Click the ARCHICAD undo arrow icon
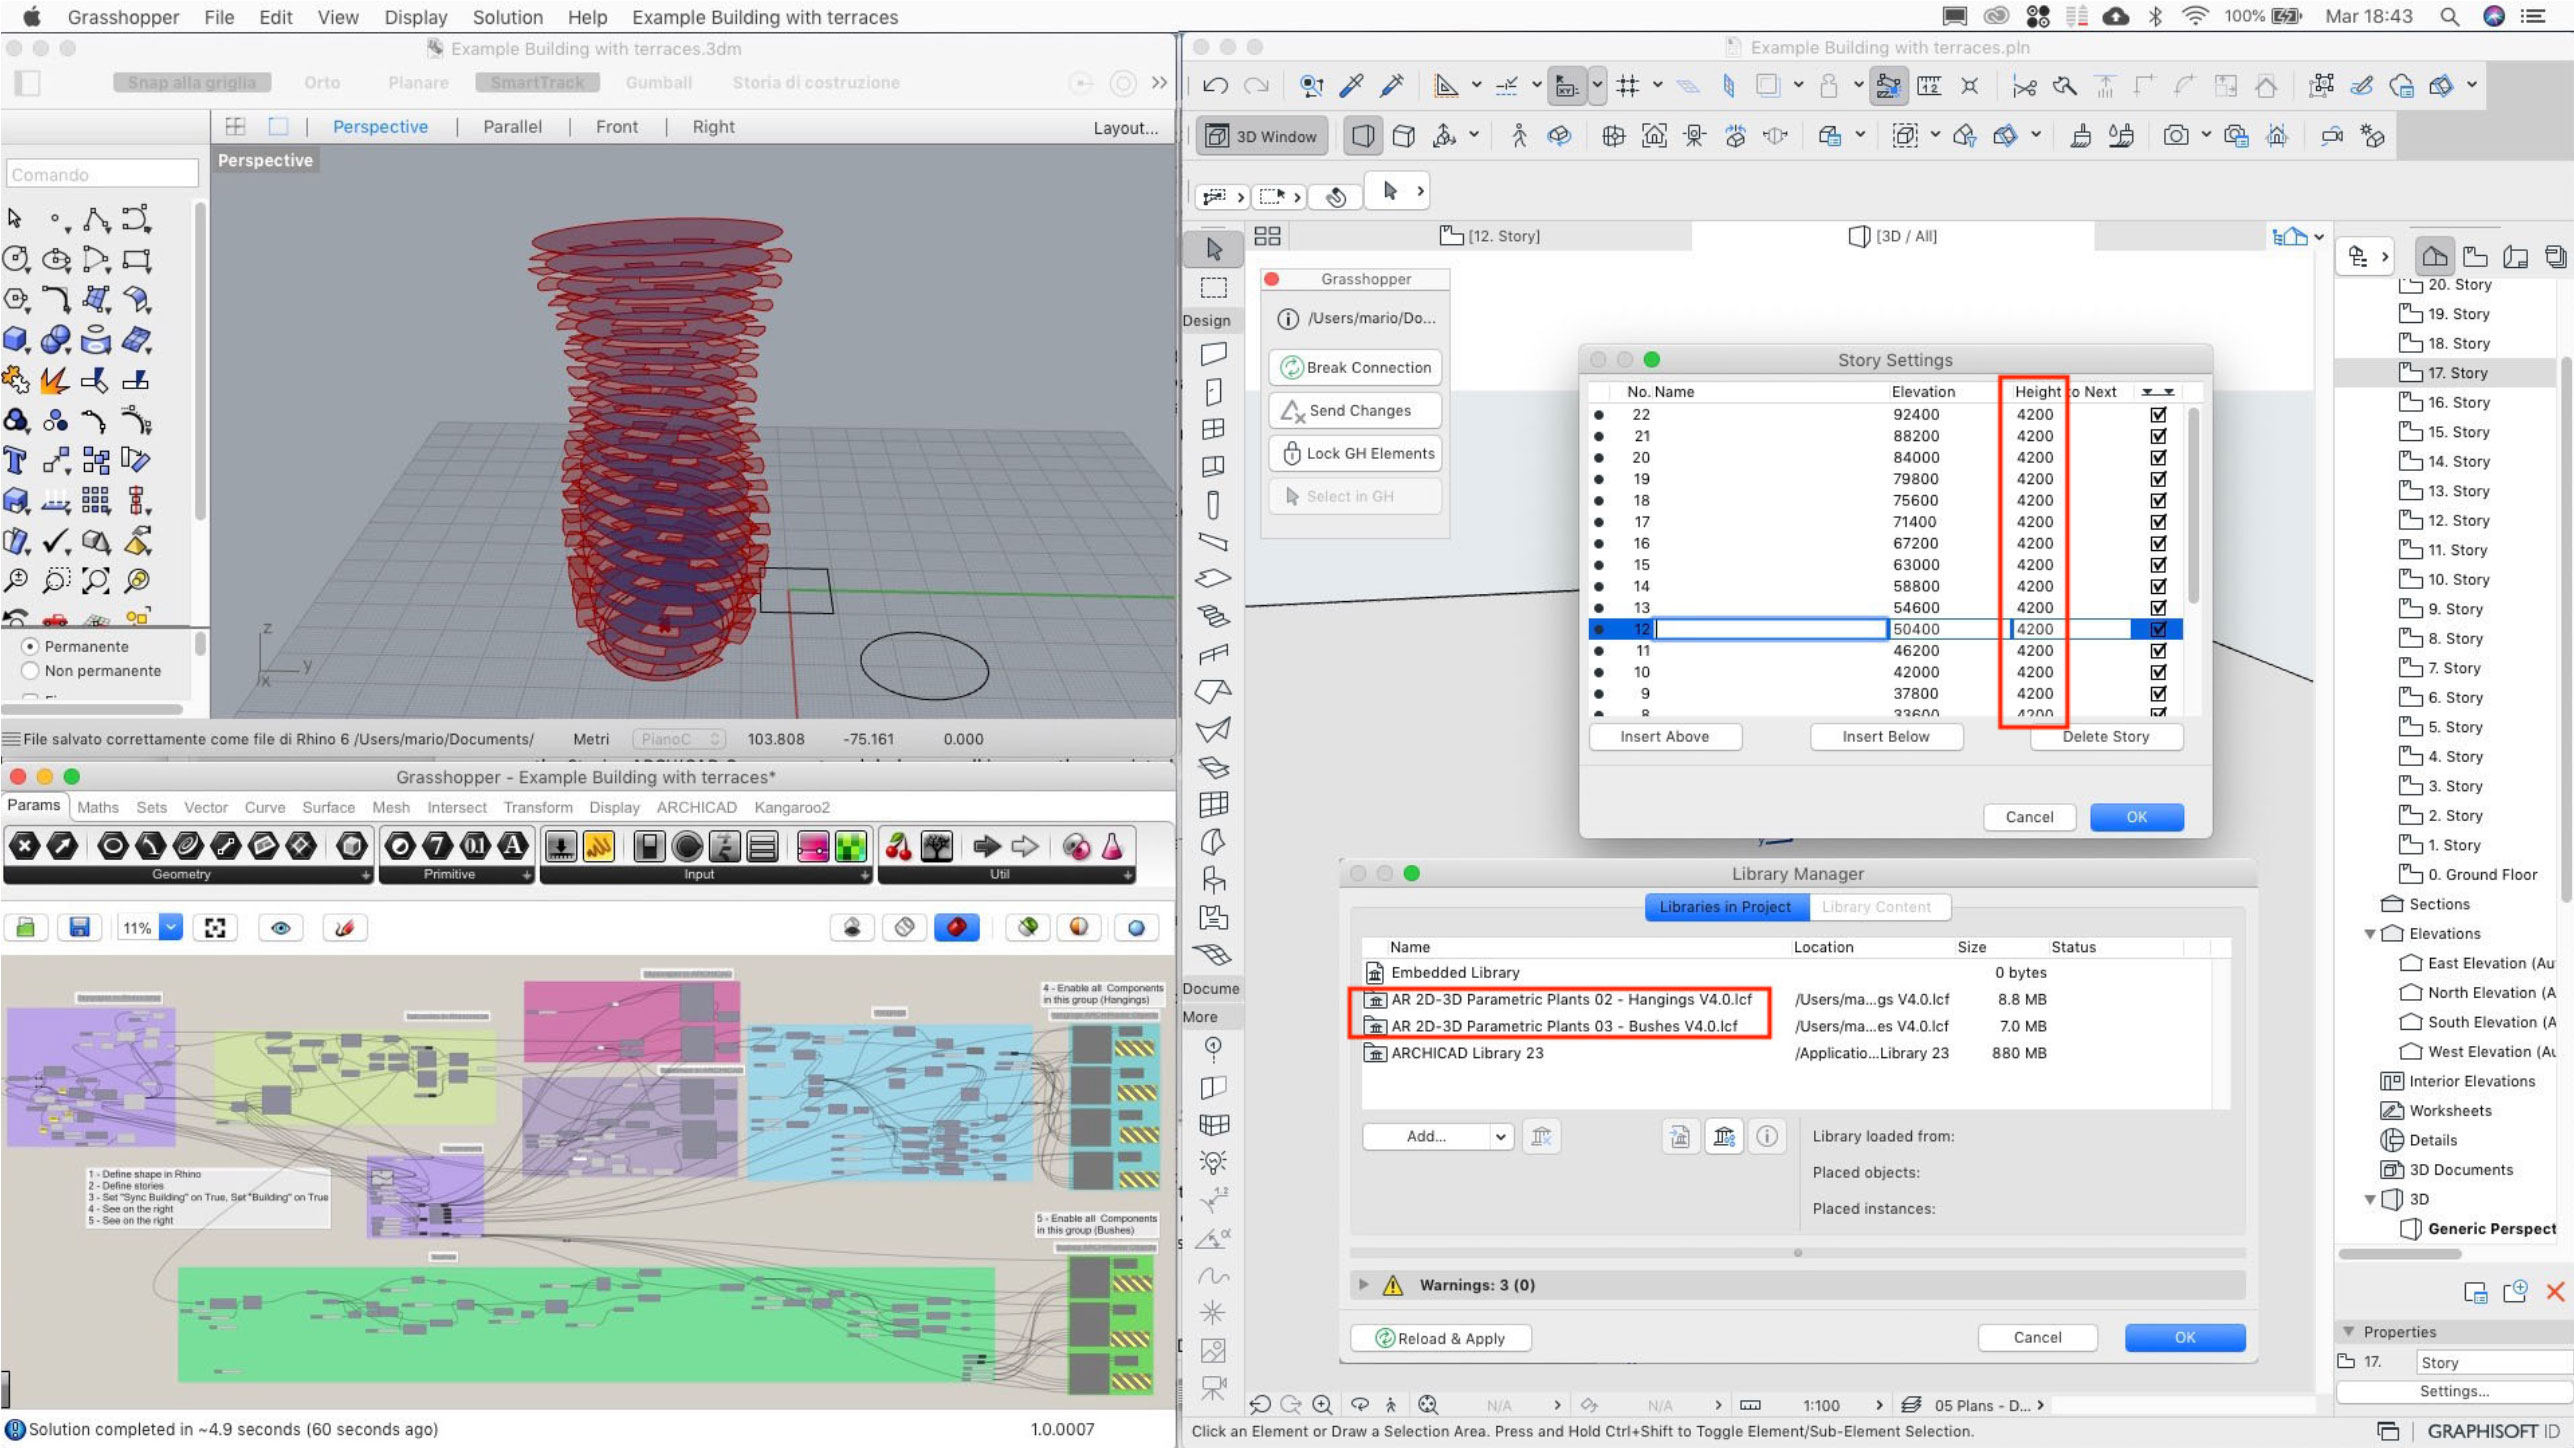 (x=1215, y=86)
